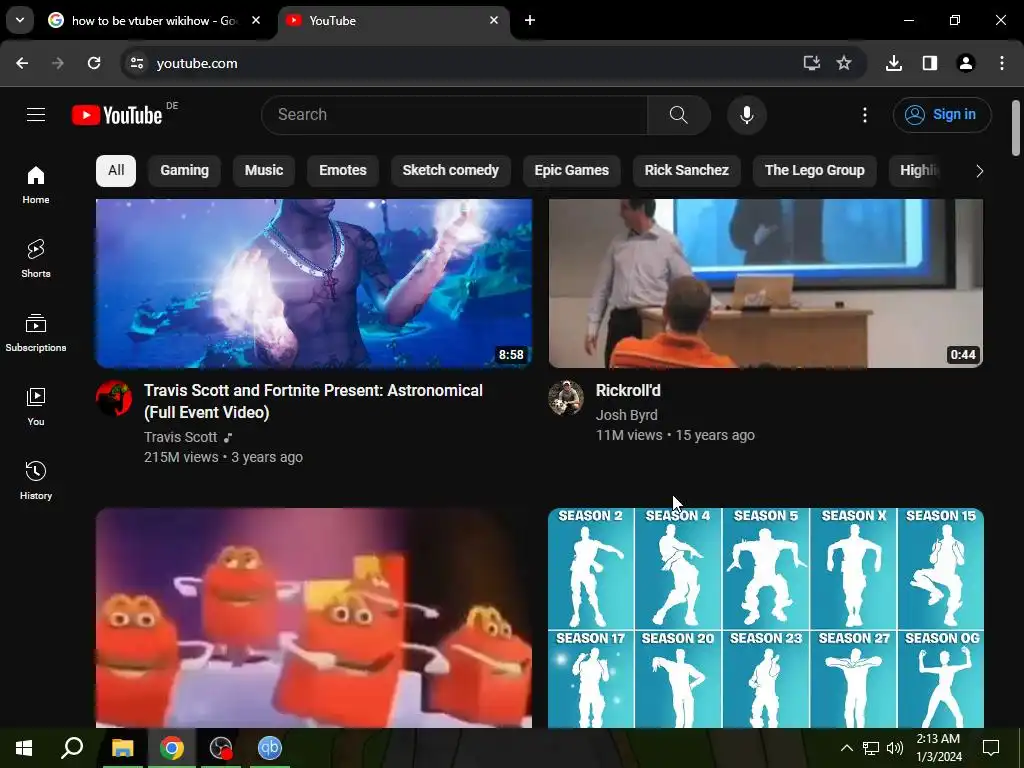The width and height of the screenshot is (1024, 768).
Task: Open Chrome profile avatar
Action: tap(966, 63)
